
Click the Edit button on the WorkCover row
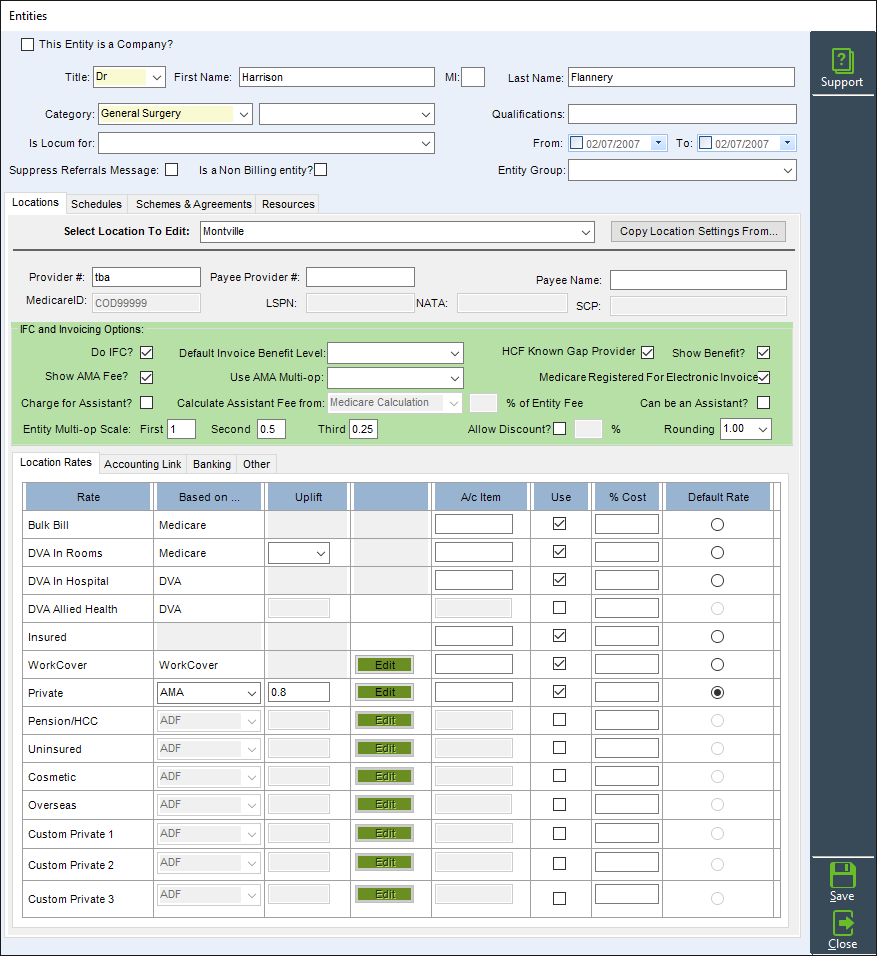pos(384,664)
